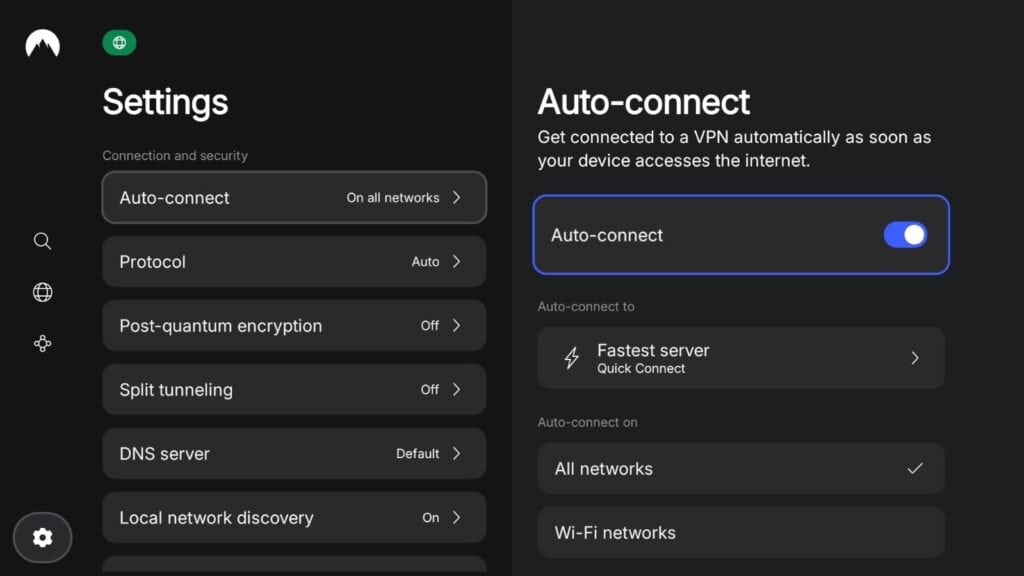Viewport: 1024px width, 576px height.
Task: Expand the Auto-connect row chevron
Action: coord(459,197)
